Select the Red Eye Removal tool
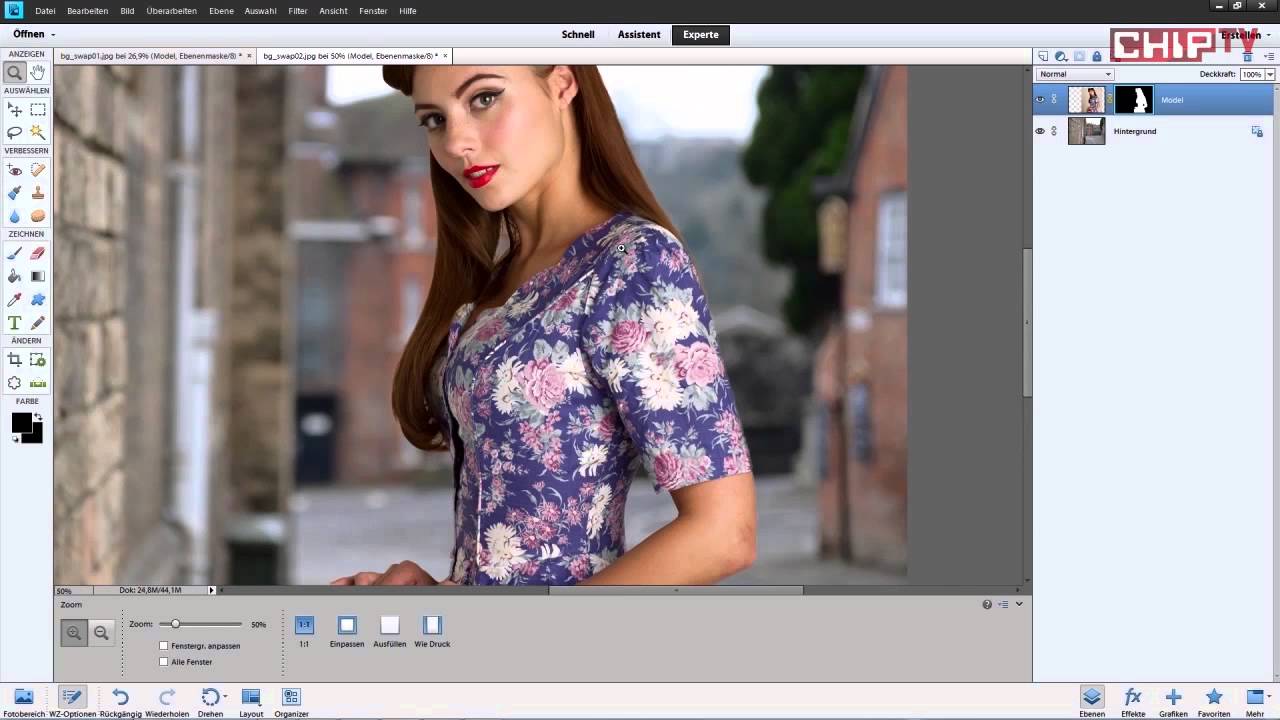This screenshot has width=1280, height=720. [15, 170]
